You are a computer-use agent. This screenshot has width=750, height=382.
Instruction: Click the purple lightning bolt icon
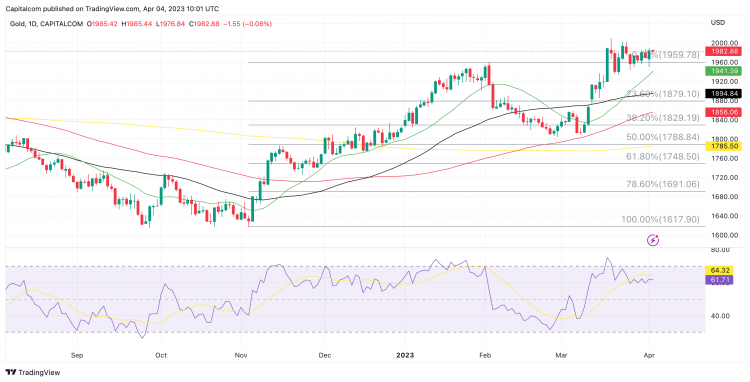[x=653, y=240]
